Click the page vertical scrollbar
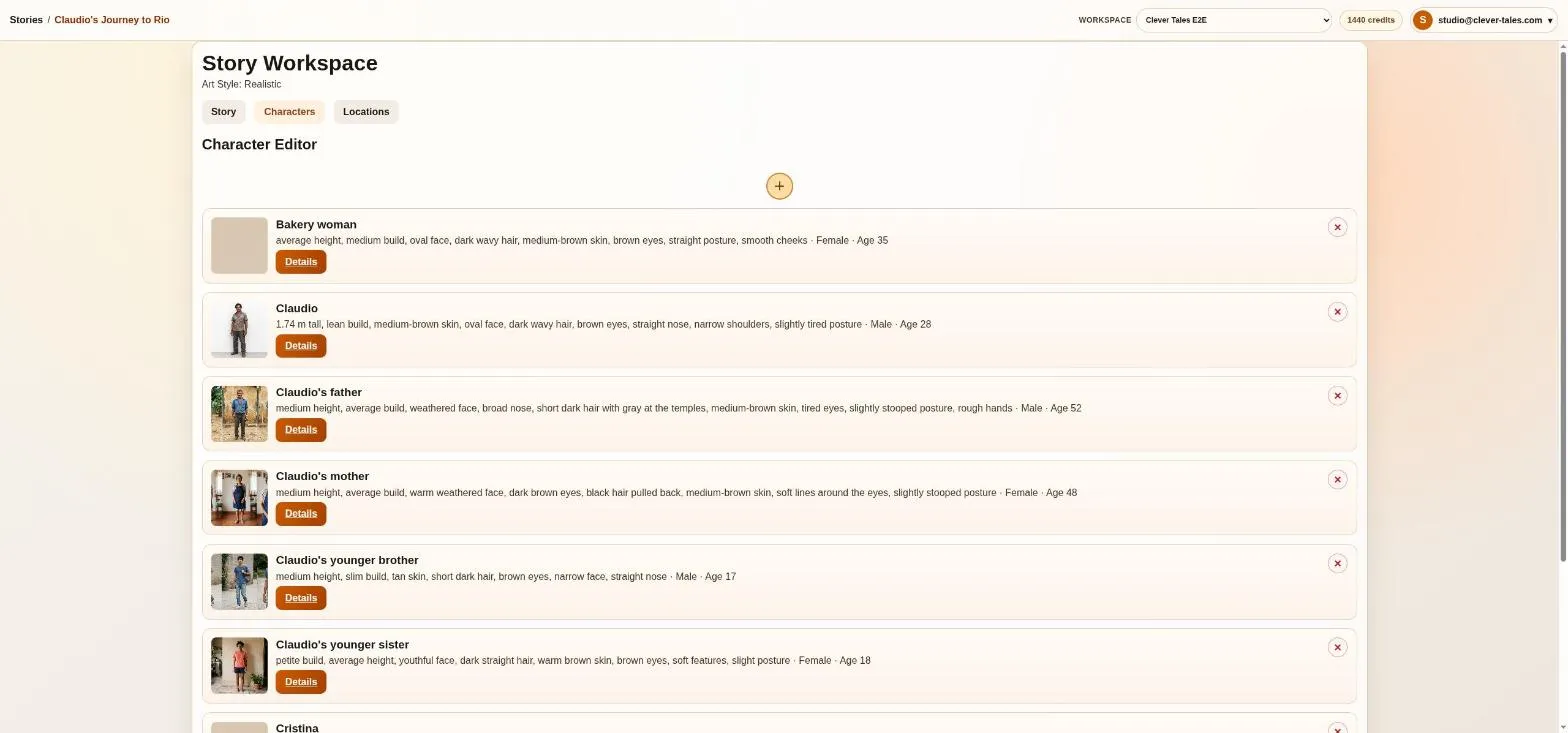 pos(1563,305)
